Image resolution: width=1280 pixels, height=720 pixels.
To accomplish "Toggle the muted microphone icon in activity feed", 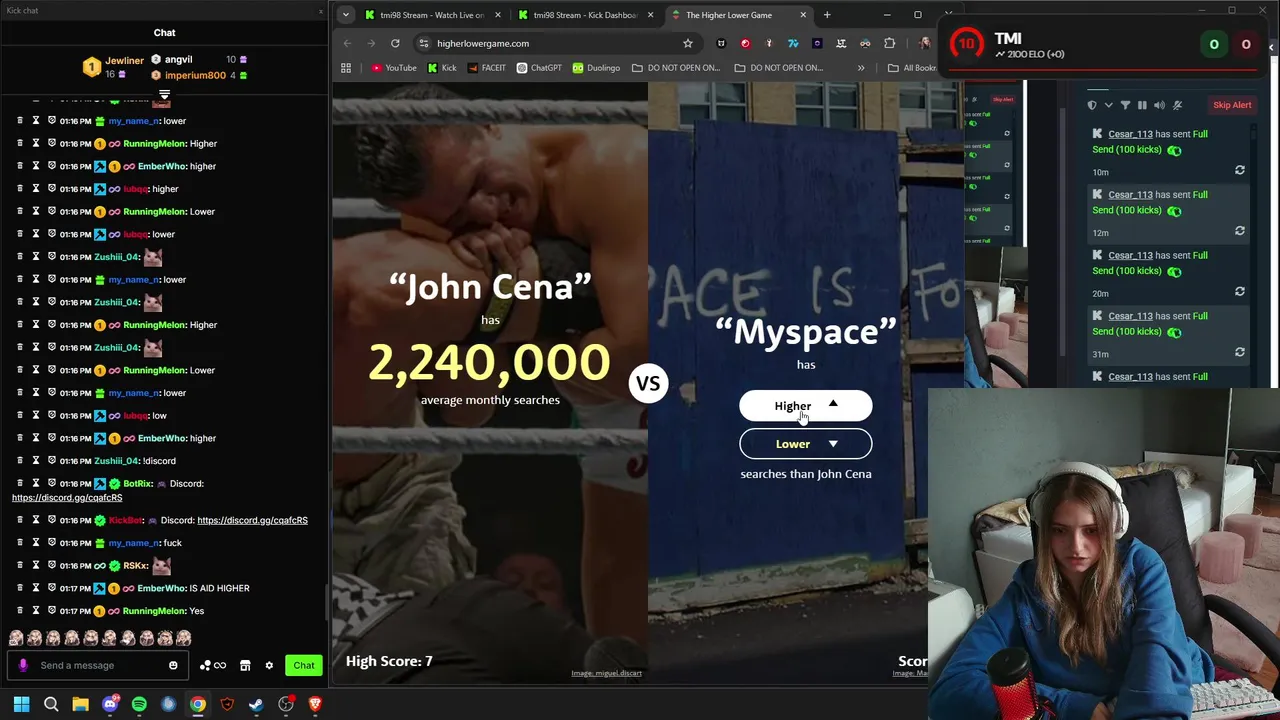I will pos(1177,105).
